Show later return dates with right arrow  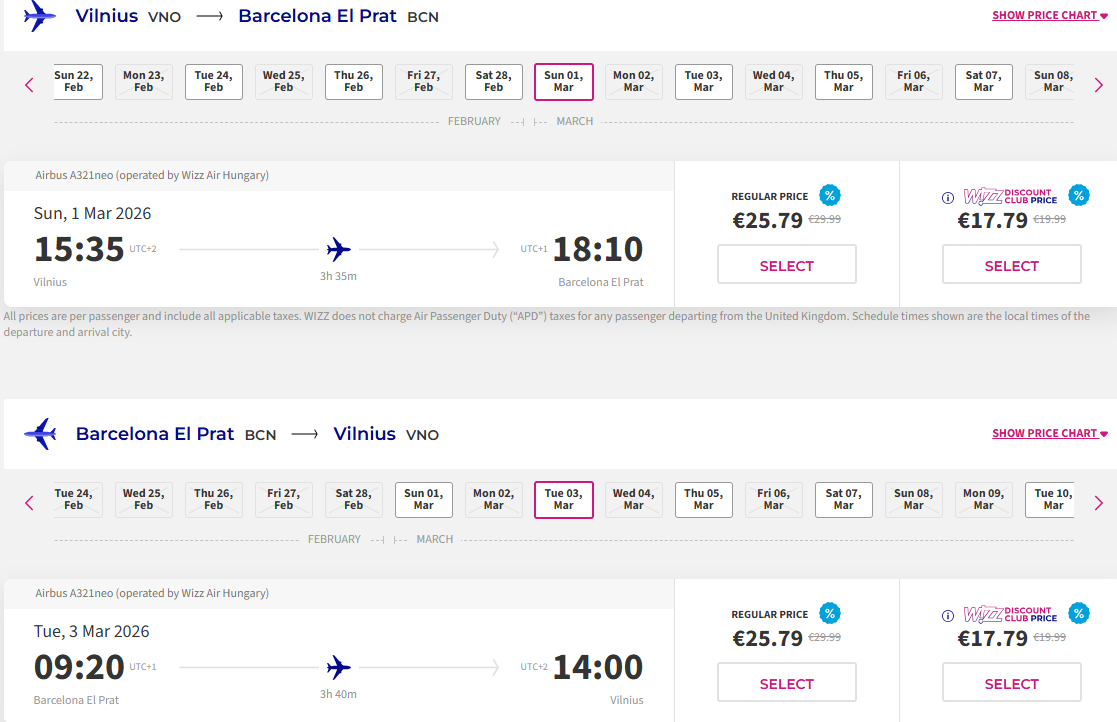pyautogui.click(x=1098, y=503)
